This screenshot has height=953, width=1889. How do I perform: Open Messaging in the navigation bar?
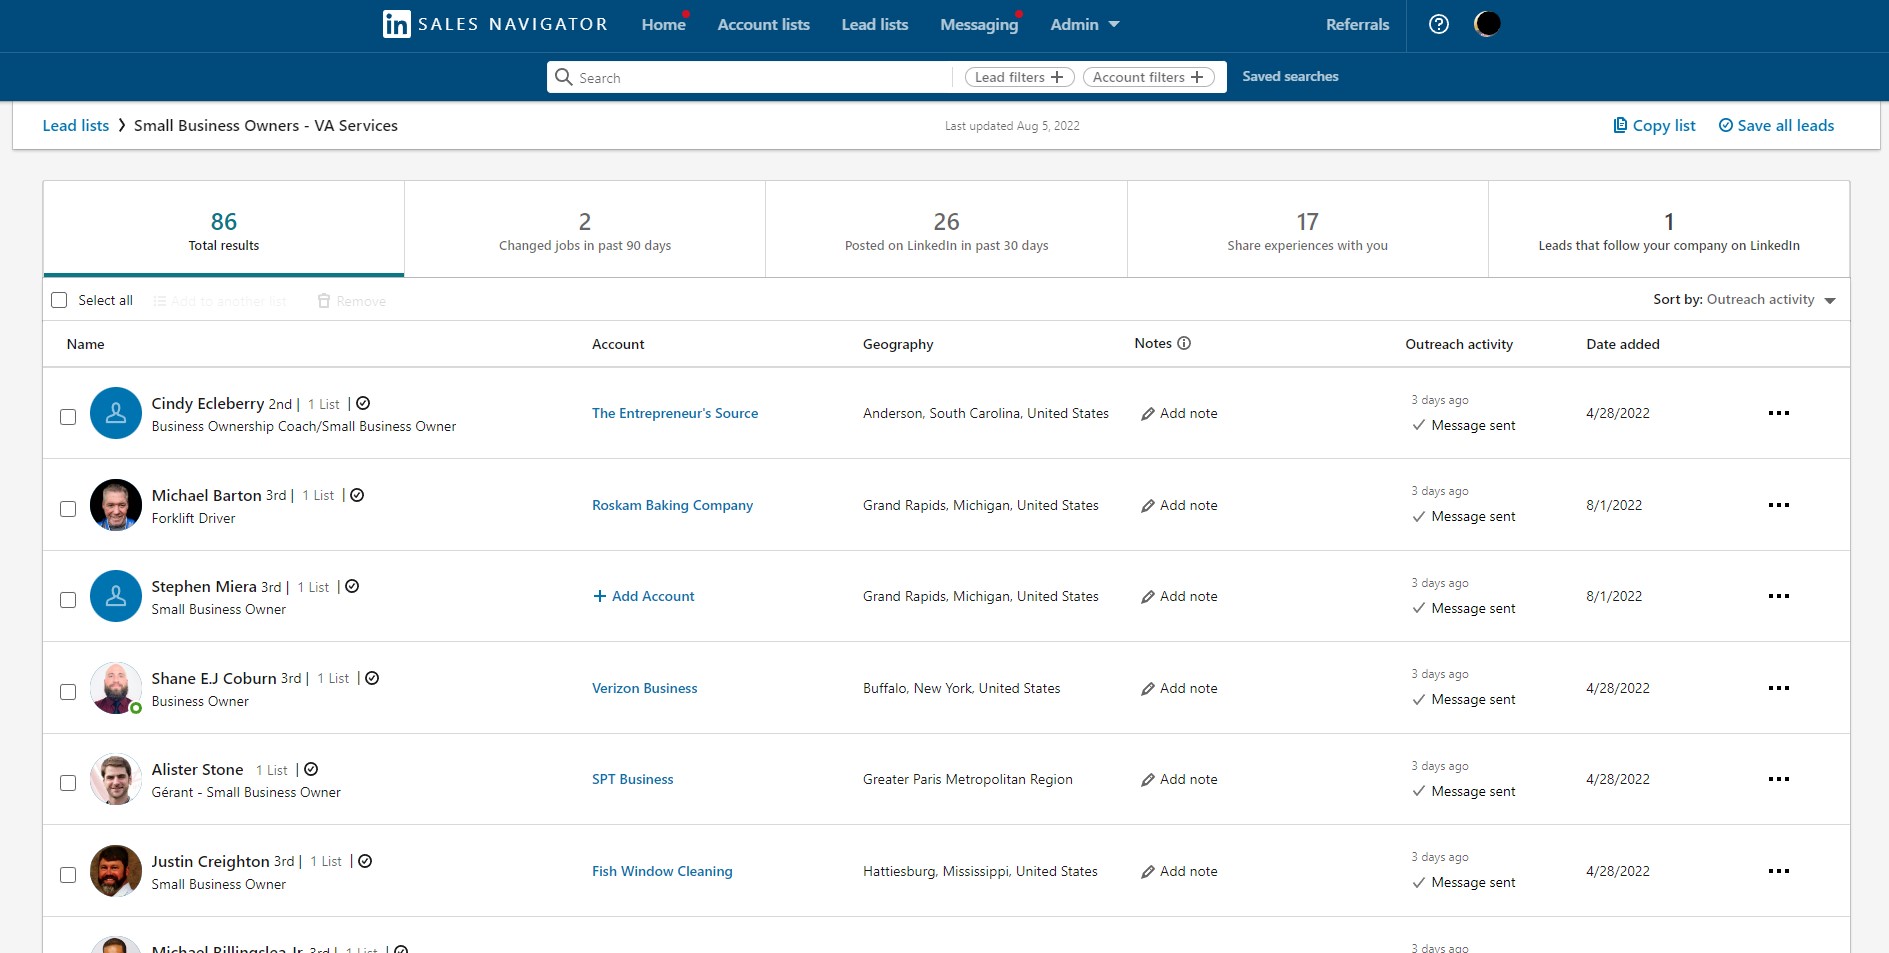tap(979, 24)
